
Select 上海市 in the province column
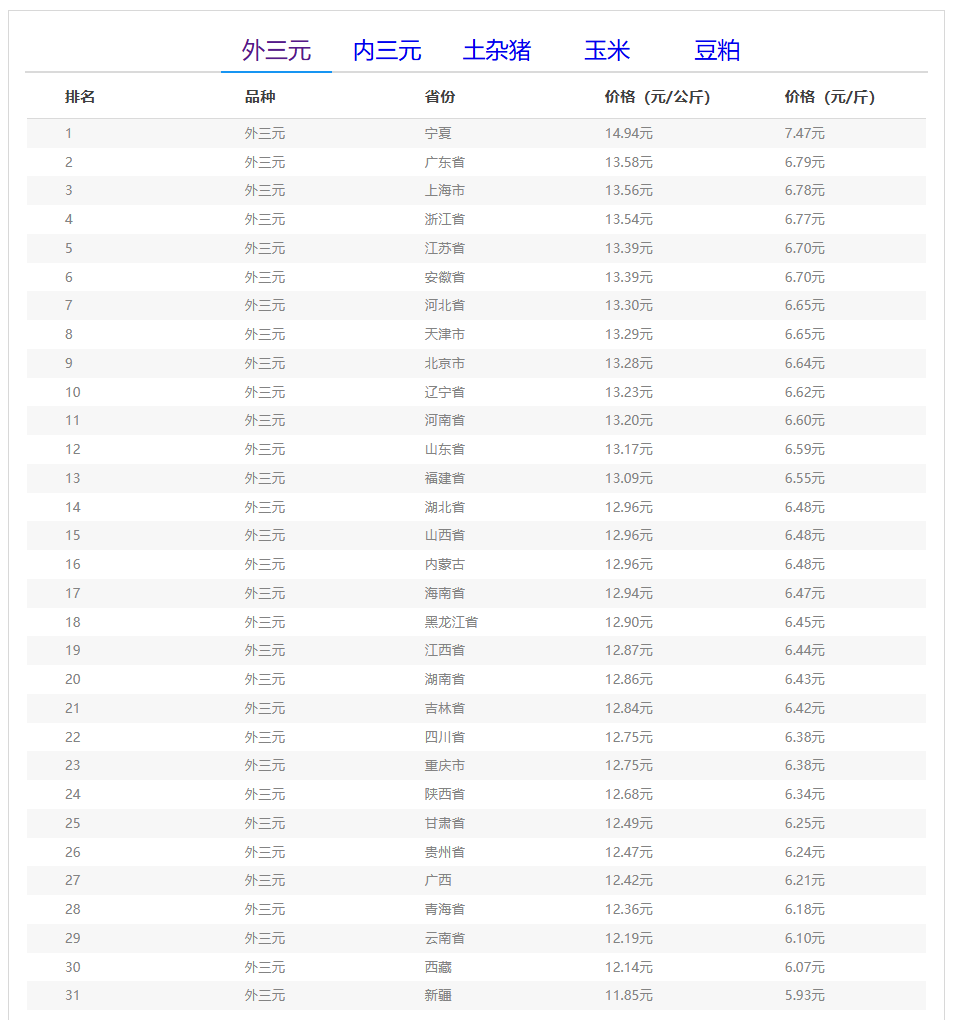click(444, 190)
